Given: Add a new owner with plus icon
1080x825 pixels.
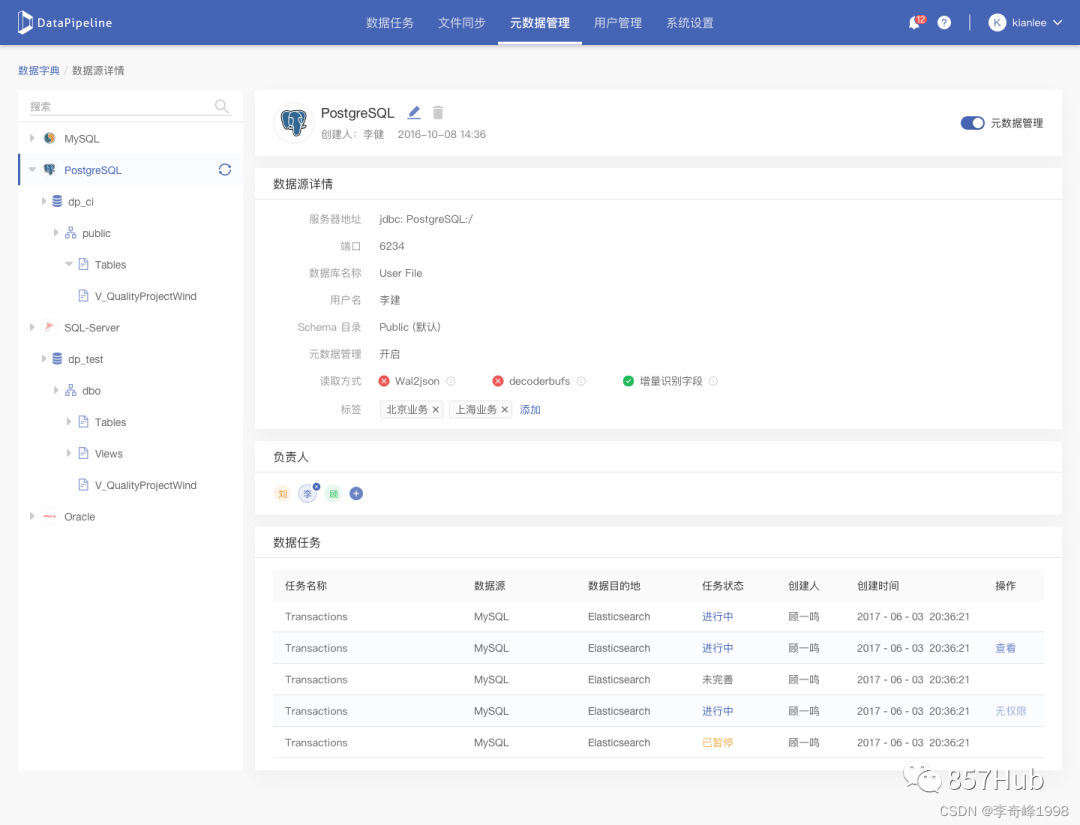Looking at the screenshot, I should pyautogui.click(x=356, y=493).
